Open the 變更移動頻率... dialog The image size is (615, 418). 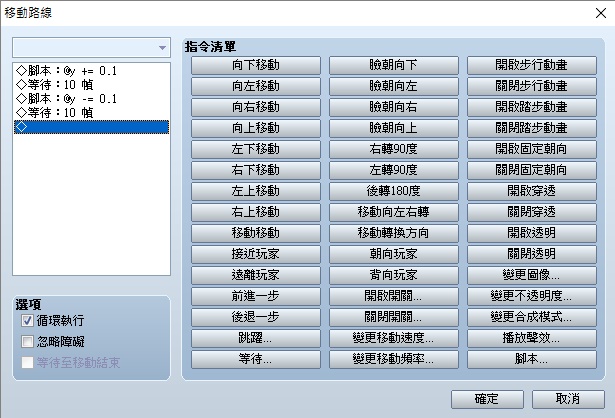(394, 359)
